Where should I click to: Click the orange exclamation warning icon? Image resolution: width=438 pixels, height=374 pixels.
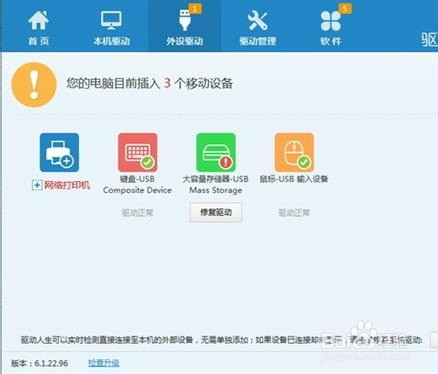tap(34, 85)
